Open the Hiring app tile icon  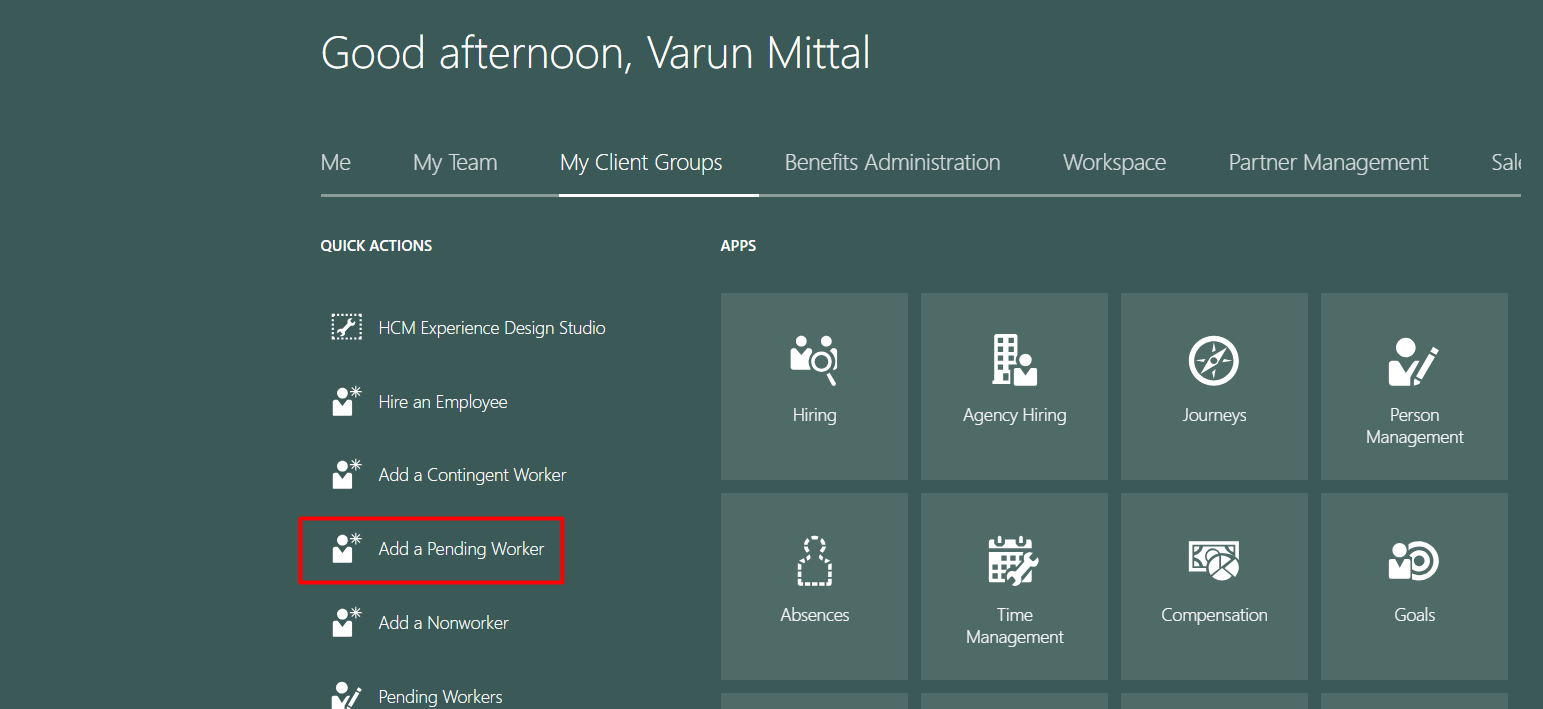click(x=814, y=361)
